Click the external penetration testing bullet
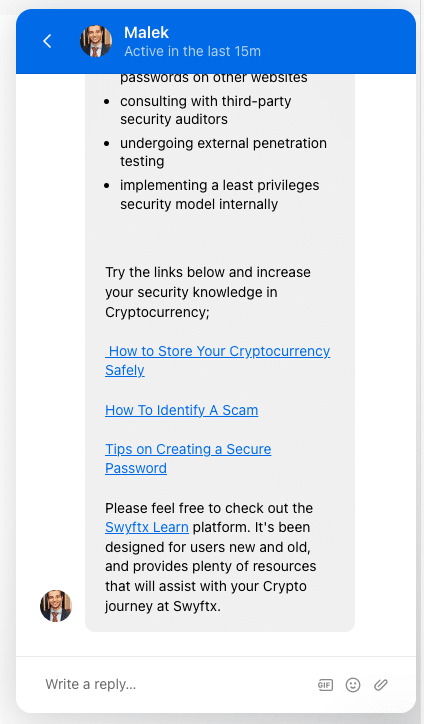The height and width of the screenshot is (724, 424). [223, 152]
